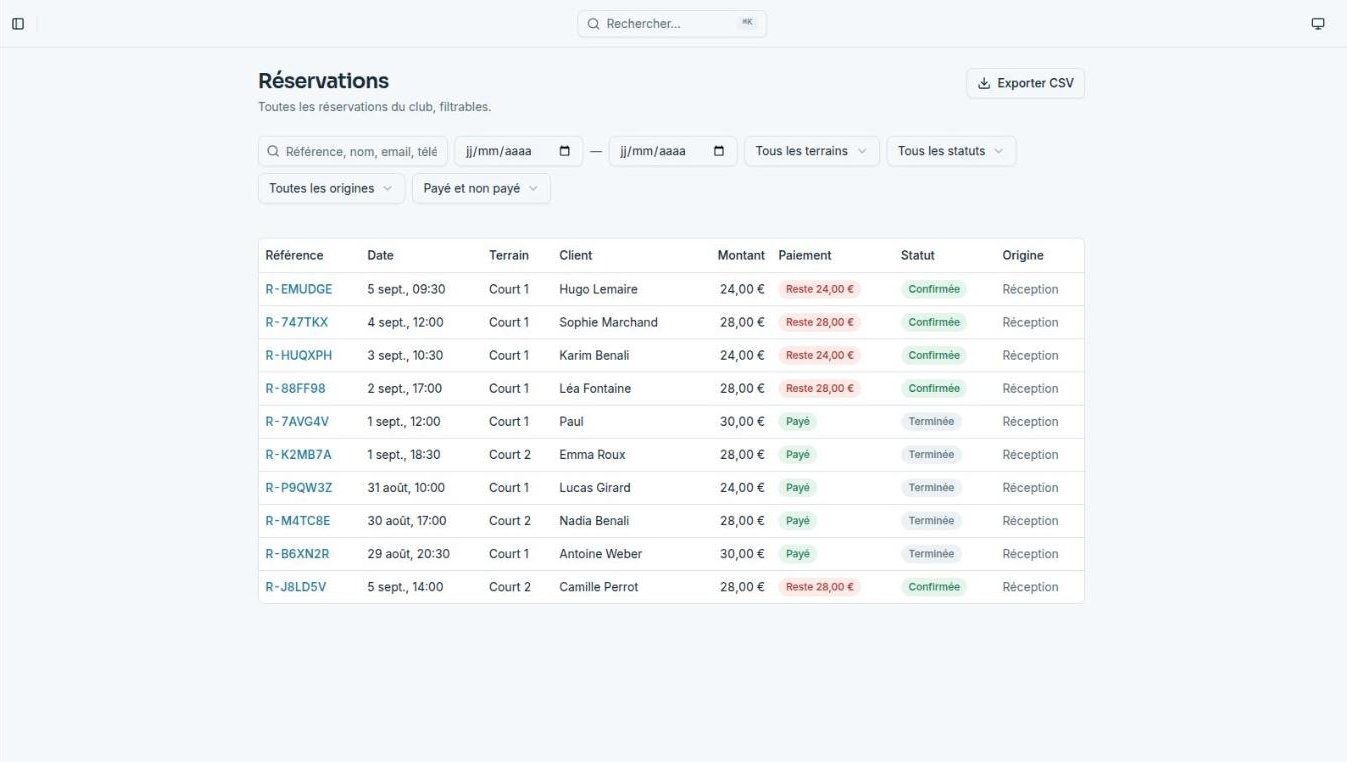This screenshot has height=762, width=1347.
Task: Click Reste 28,00 € badge for Sophie Marchand
Action: 819,322
